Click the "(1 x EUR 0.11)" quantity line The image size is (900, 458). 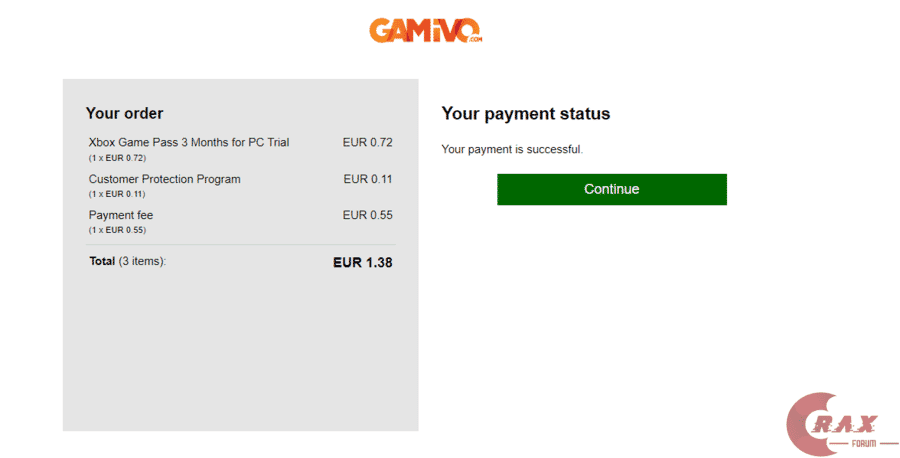(117, 194)
